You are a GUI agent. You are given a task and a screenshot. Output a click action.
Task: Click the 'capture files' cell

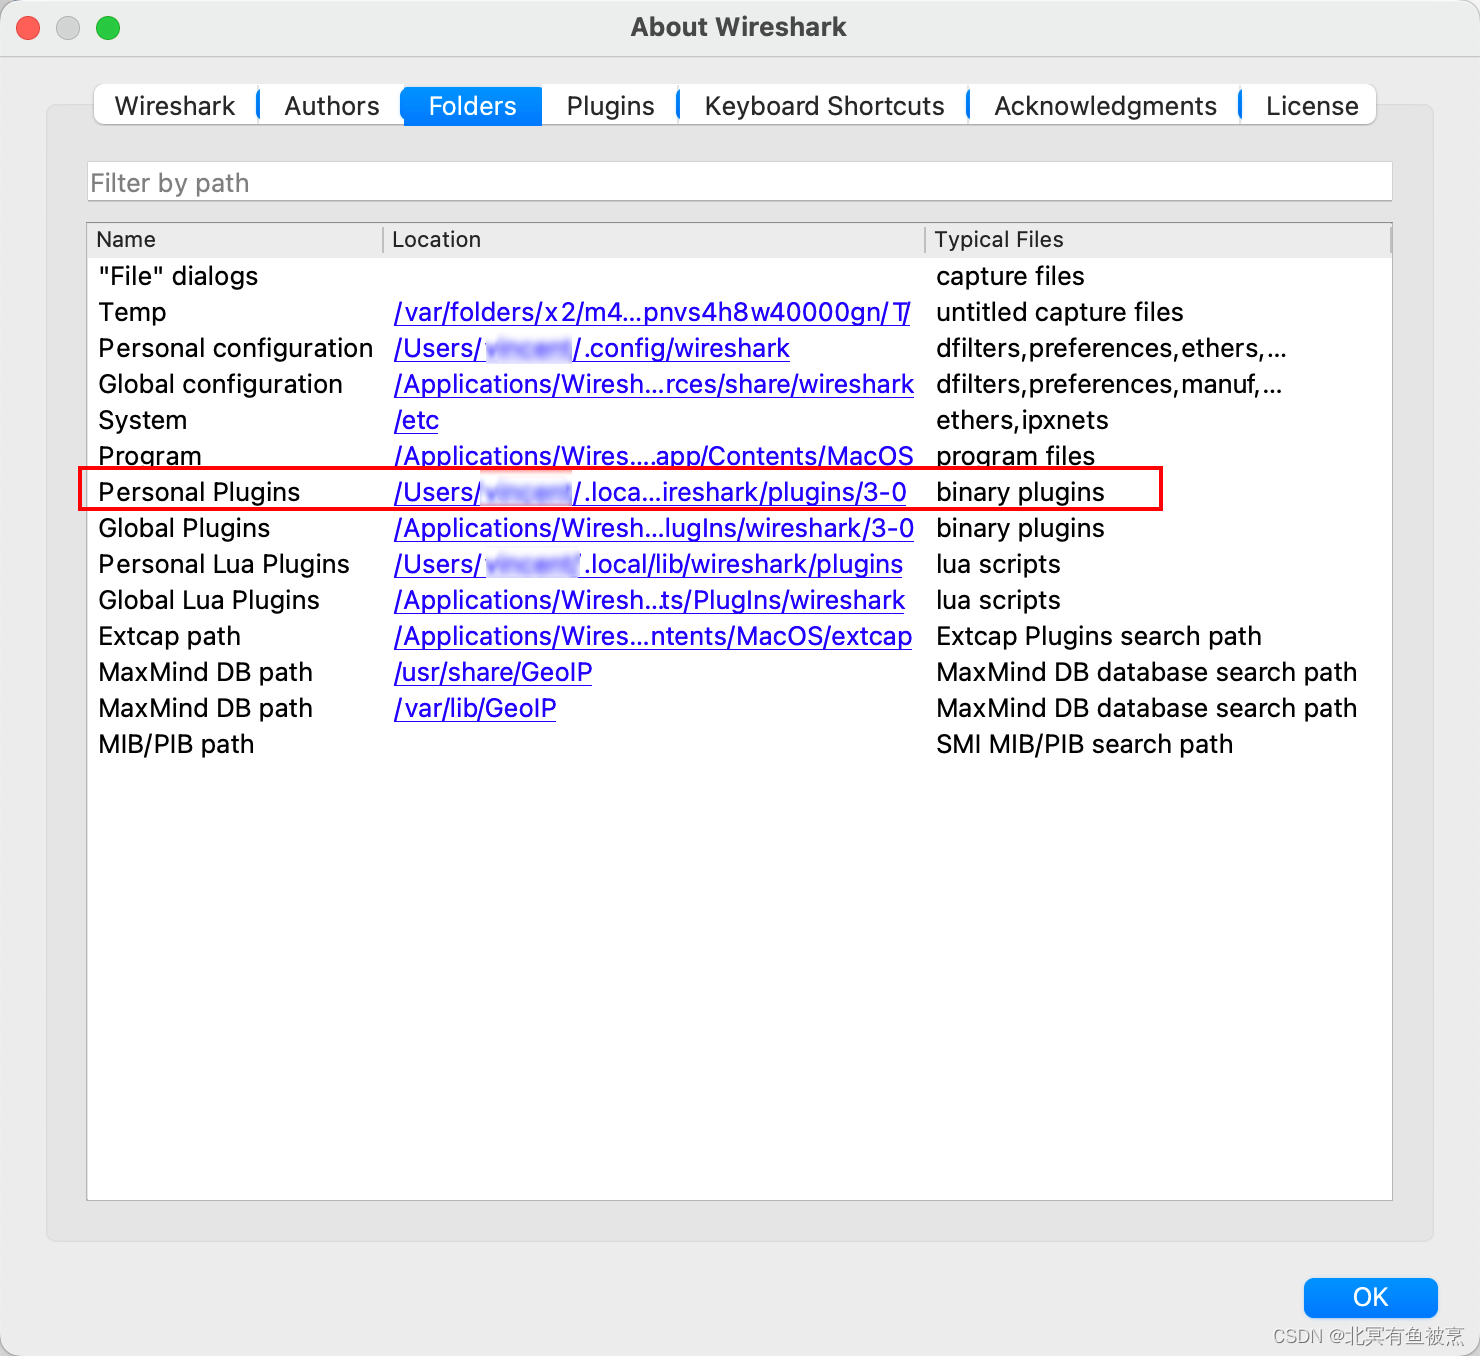[x=1010, y=276]
